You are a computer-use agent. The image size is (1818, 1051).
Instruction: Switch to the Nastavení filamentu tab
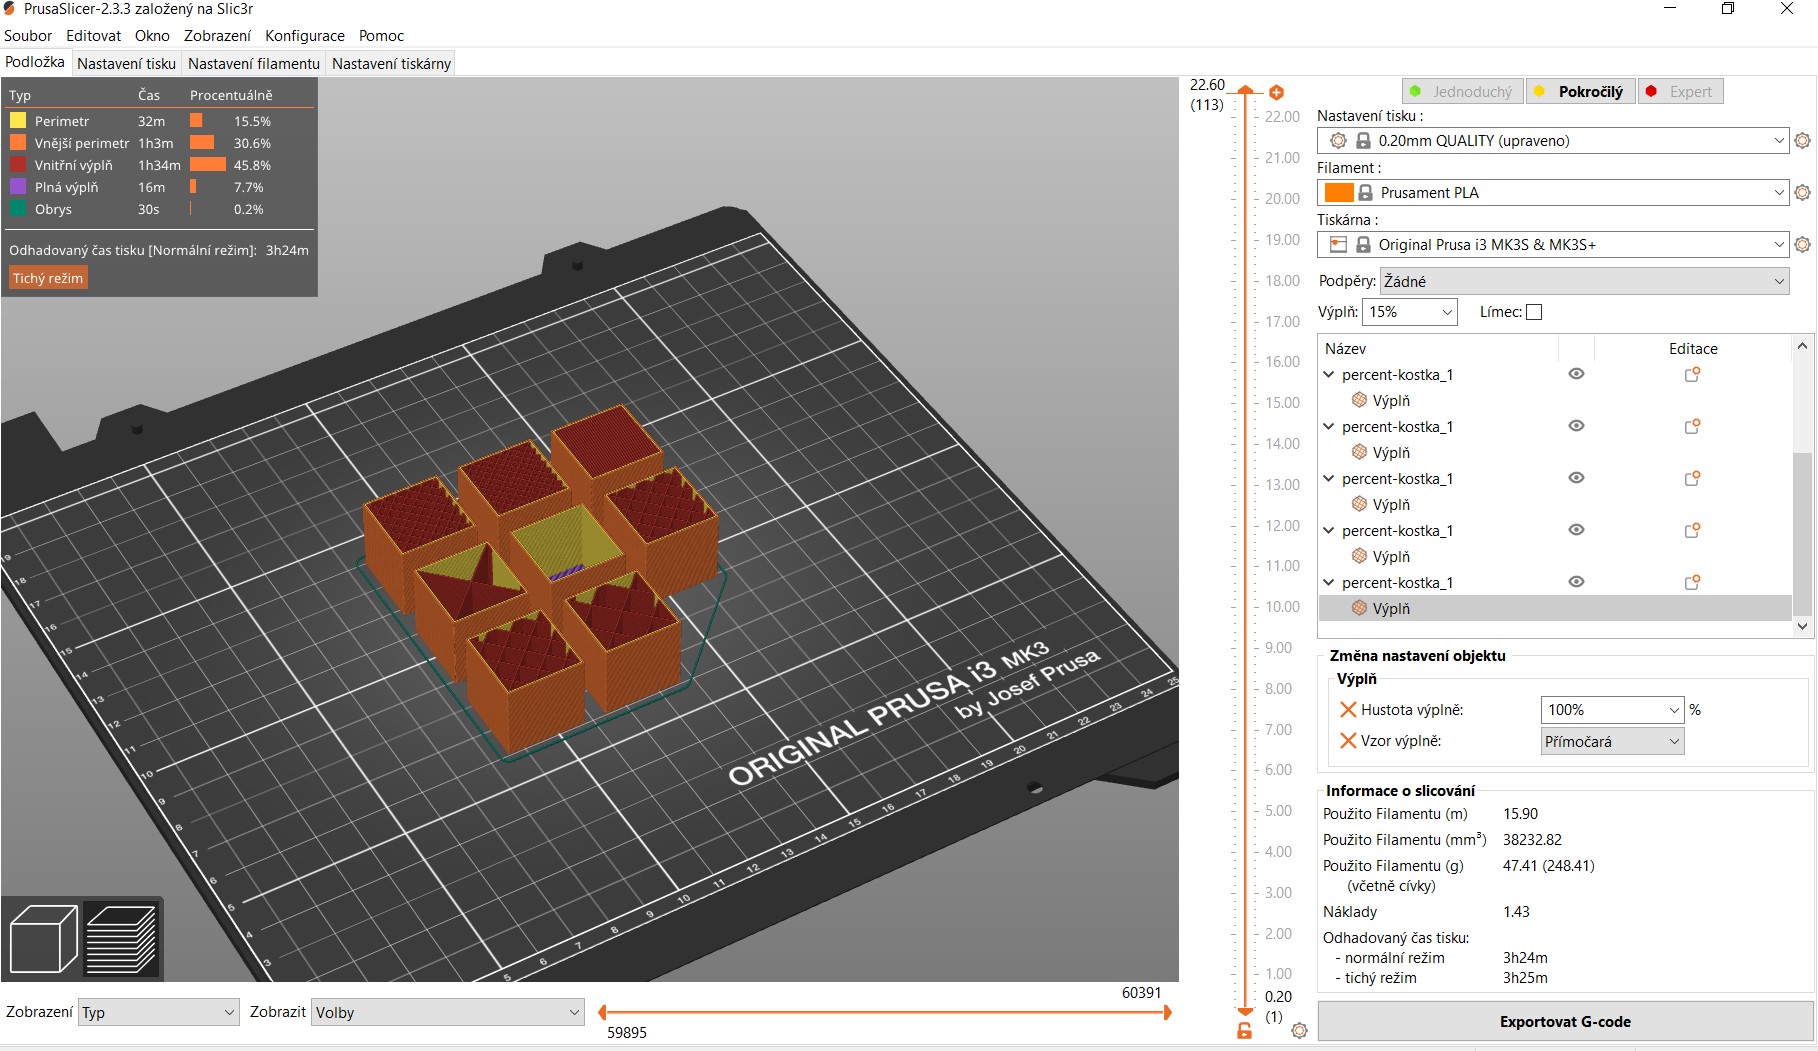(254, 63)
